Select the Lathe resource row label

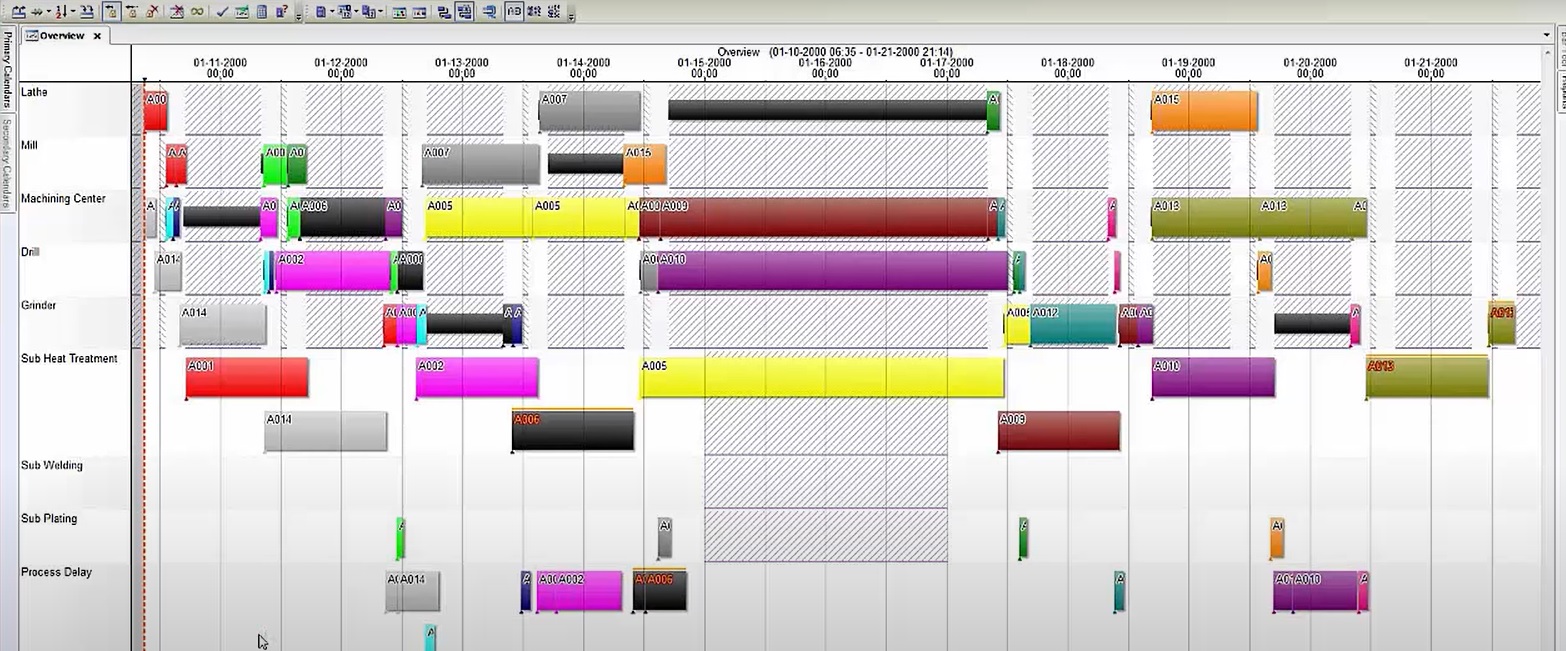[33, 92]
